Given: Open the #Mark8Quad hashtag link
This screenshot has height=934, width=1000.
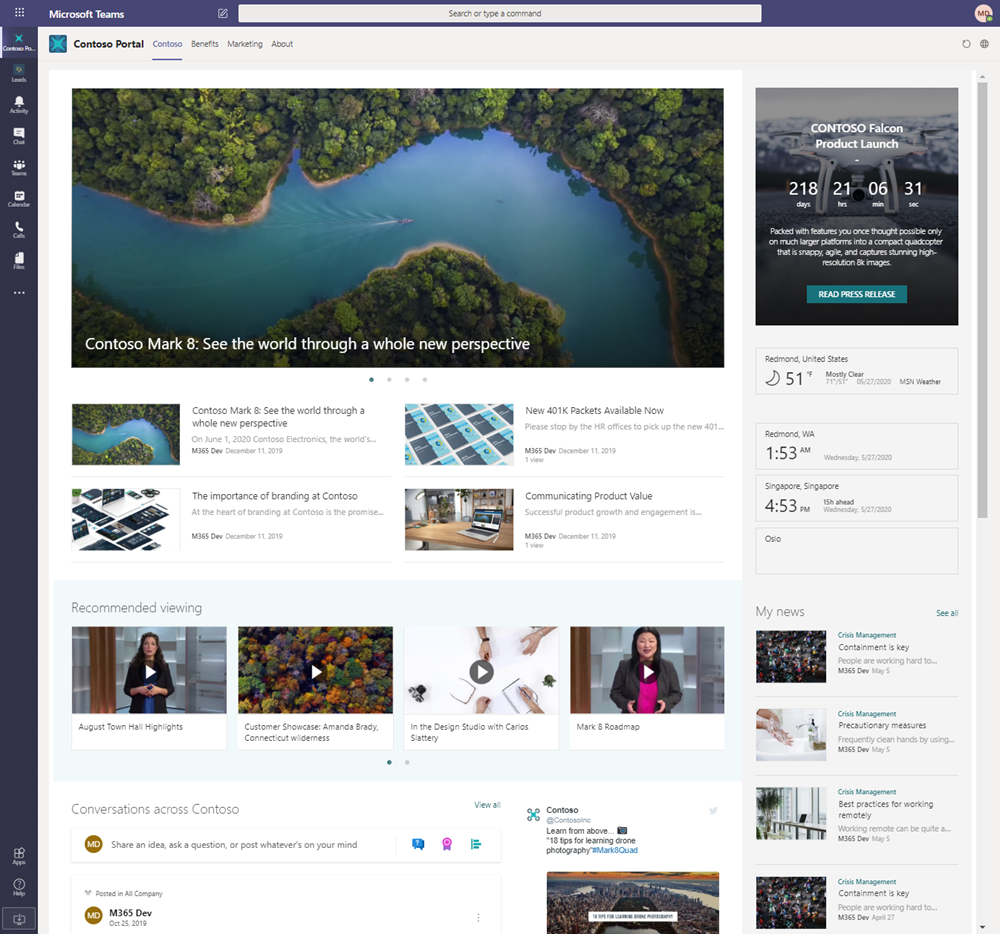Looking at the screenshot, I should 614,850.
